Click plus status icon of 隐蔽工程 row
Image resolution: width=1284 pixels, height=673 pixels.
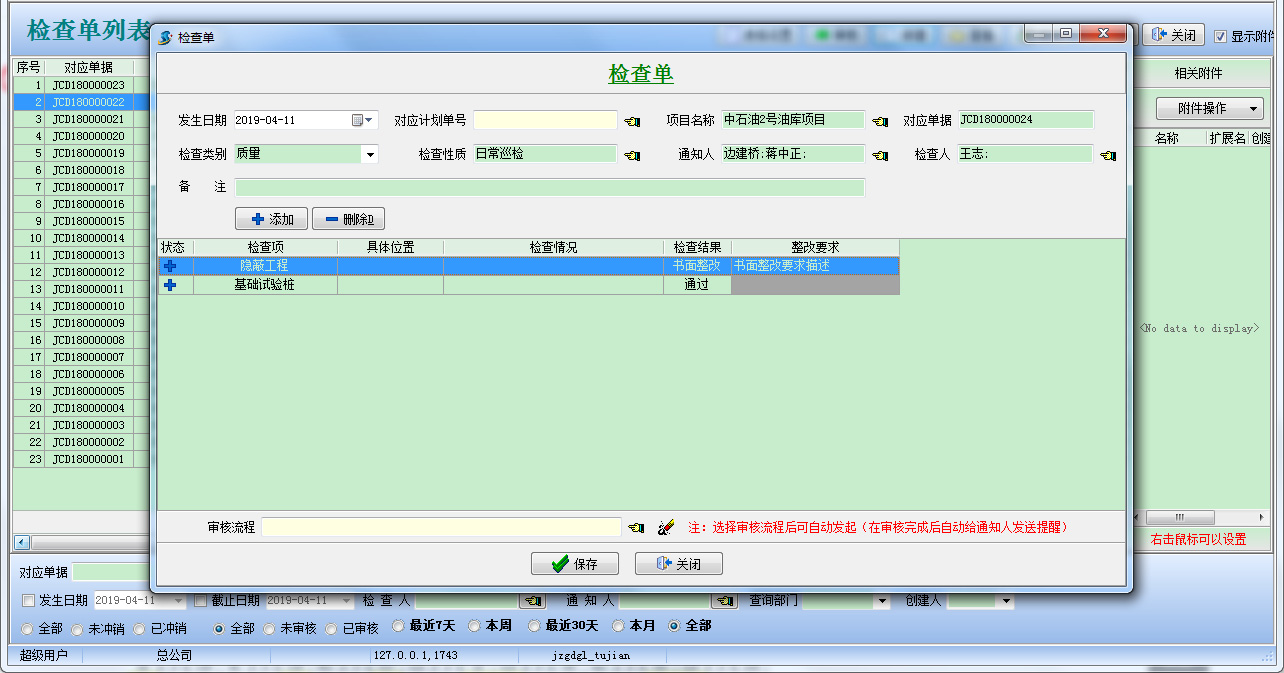[170, 266]
